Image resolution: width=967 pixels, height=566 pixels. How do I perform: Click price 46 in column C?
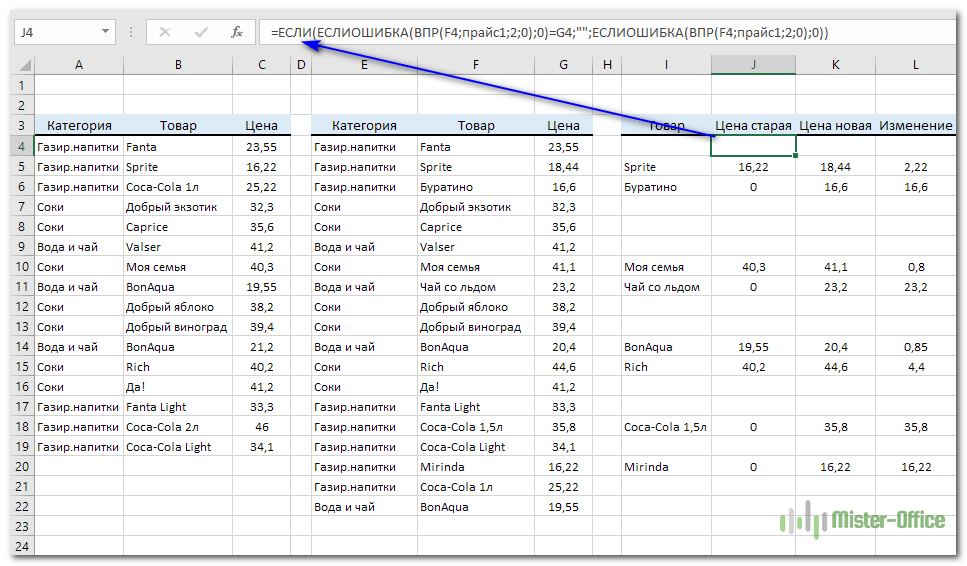pyautogui.click(x=261, y=427)
